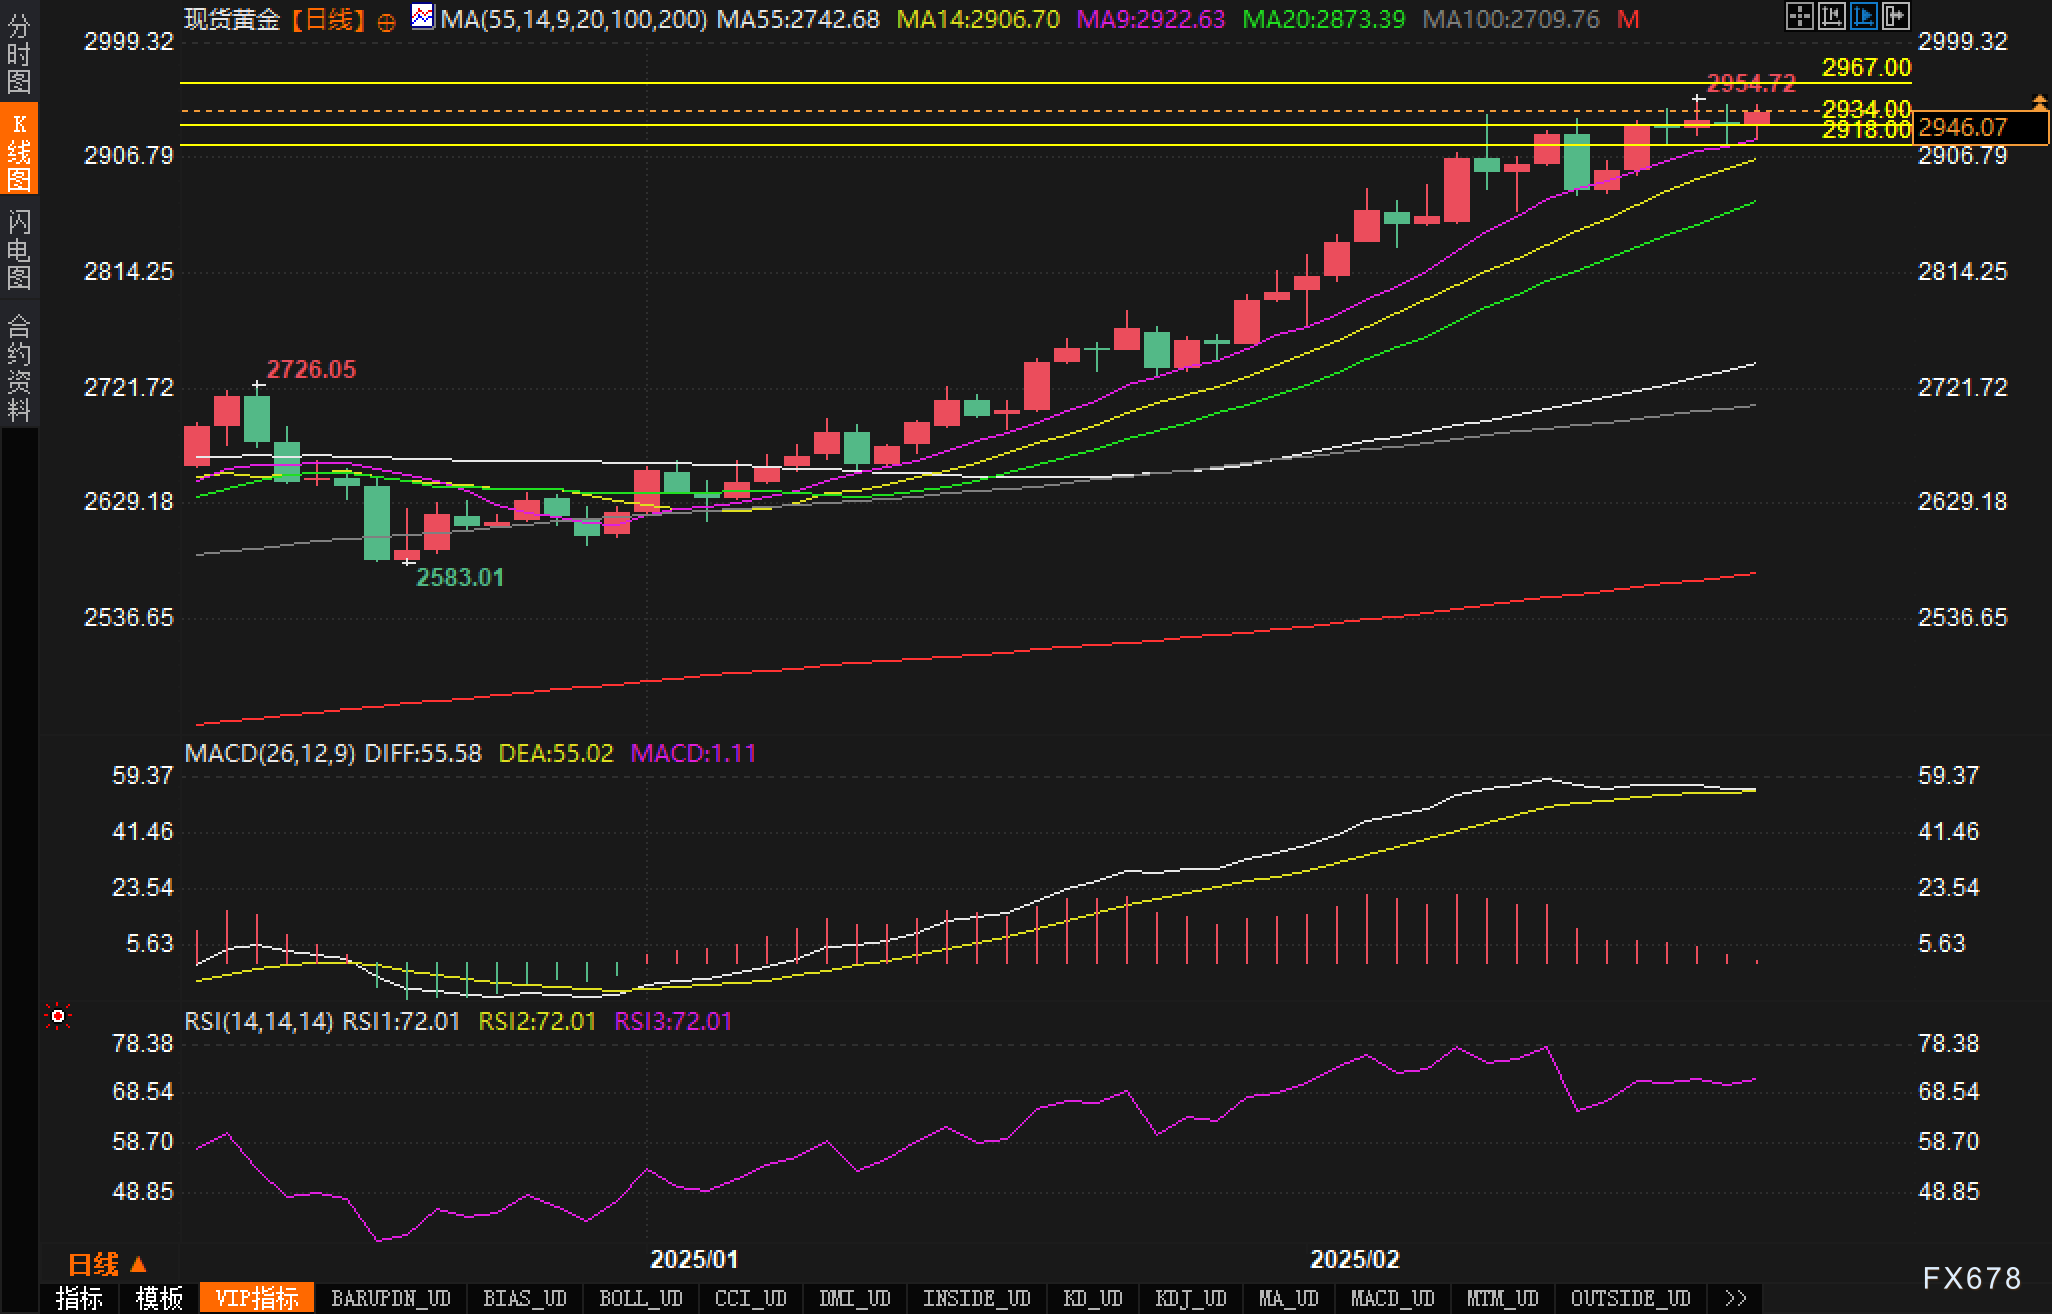The height and width of the screenshot is (1314, 2052).
Task: Click the orange circled-plus icon beside 日线
Action: point(386,22)
